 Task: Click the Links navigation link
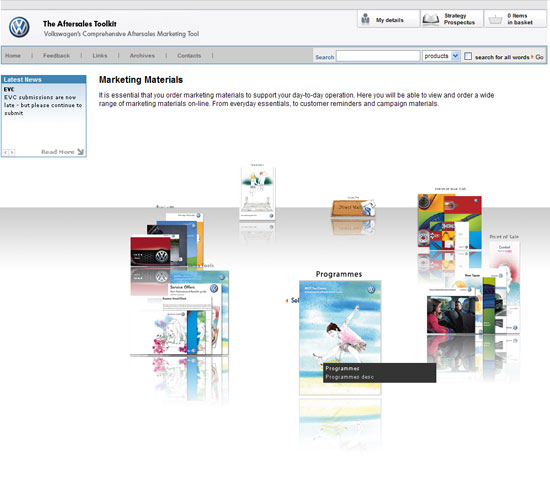(x=100, y=55)
